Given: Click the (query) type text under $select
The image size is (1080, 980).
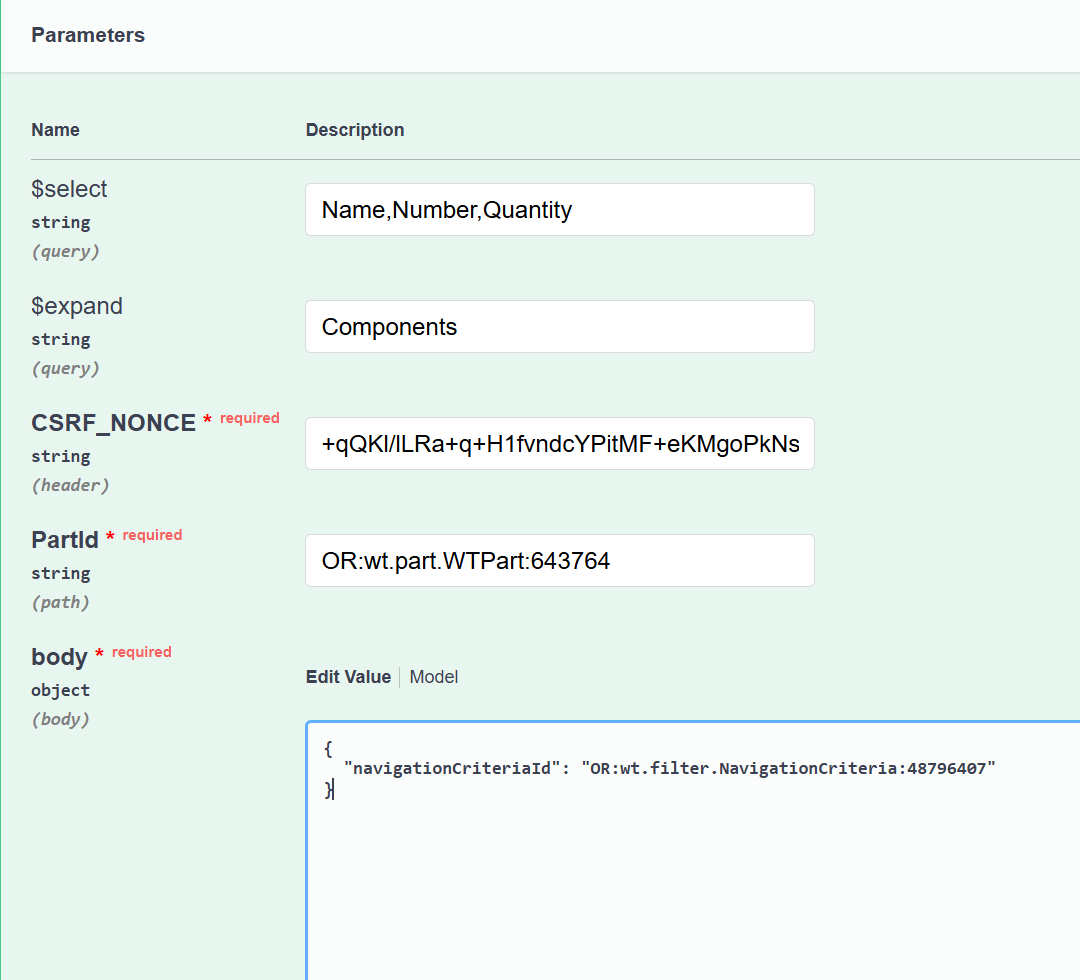Looking at the screenshot, I should (x=66, y=251).
